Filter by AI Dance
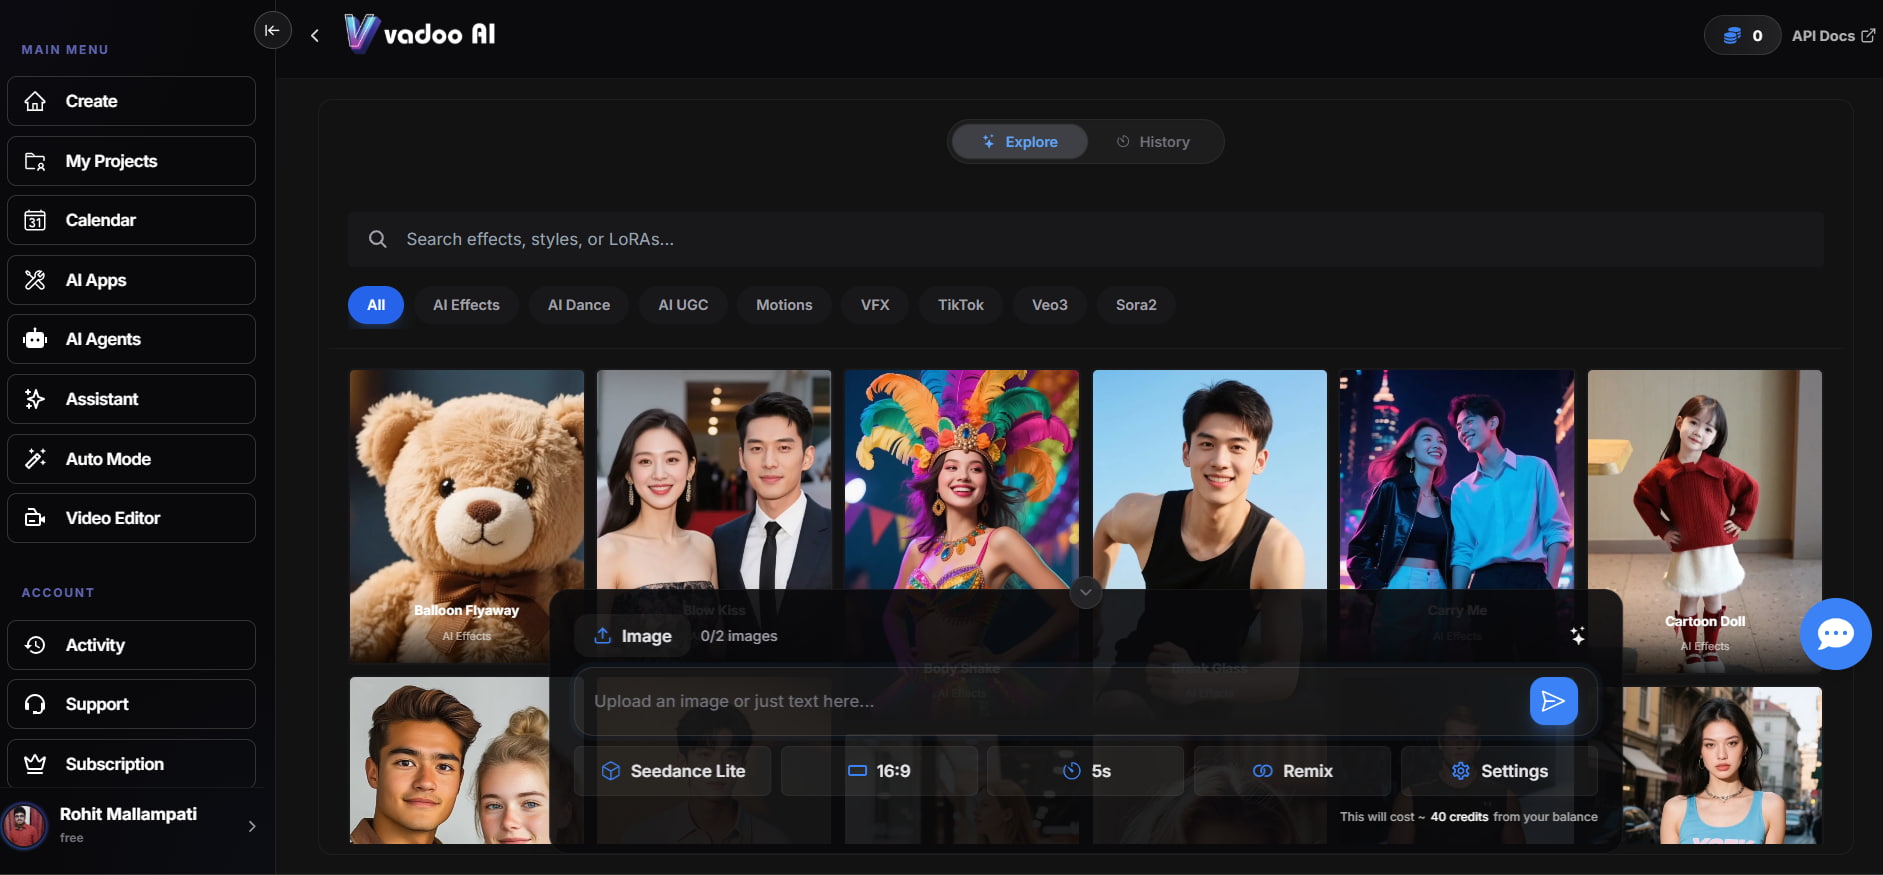This screenshot has height=875, width=1883. [579, 305]
